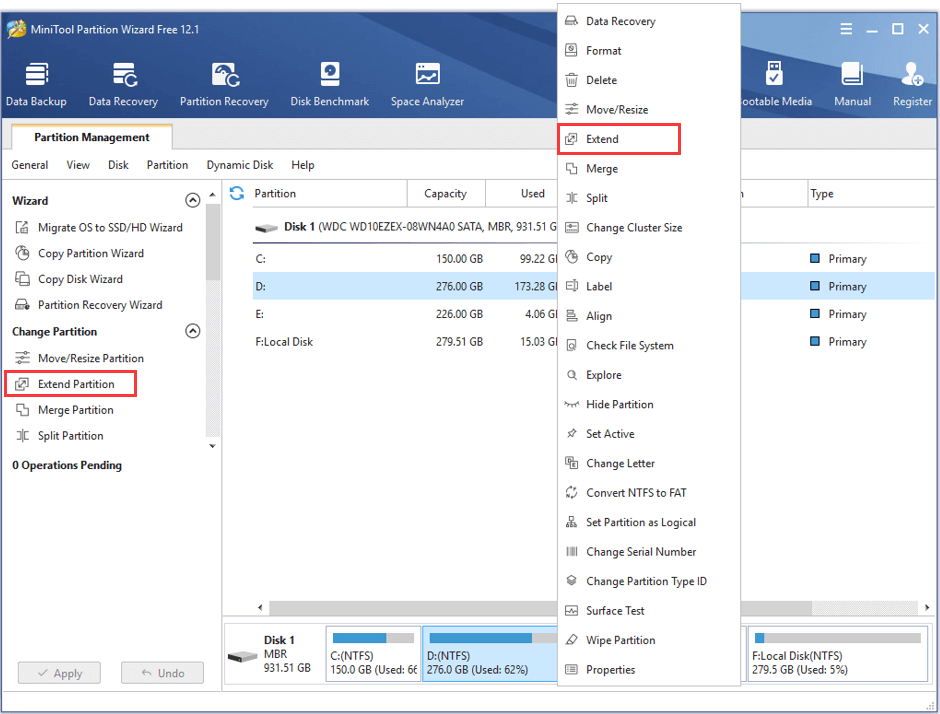Open the Manual icon
Screen dimensions: 940x714
pyautogui.click(x=852, y=84)
